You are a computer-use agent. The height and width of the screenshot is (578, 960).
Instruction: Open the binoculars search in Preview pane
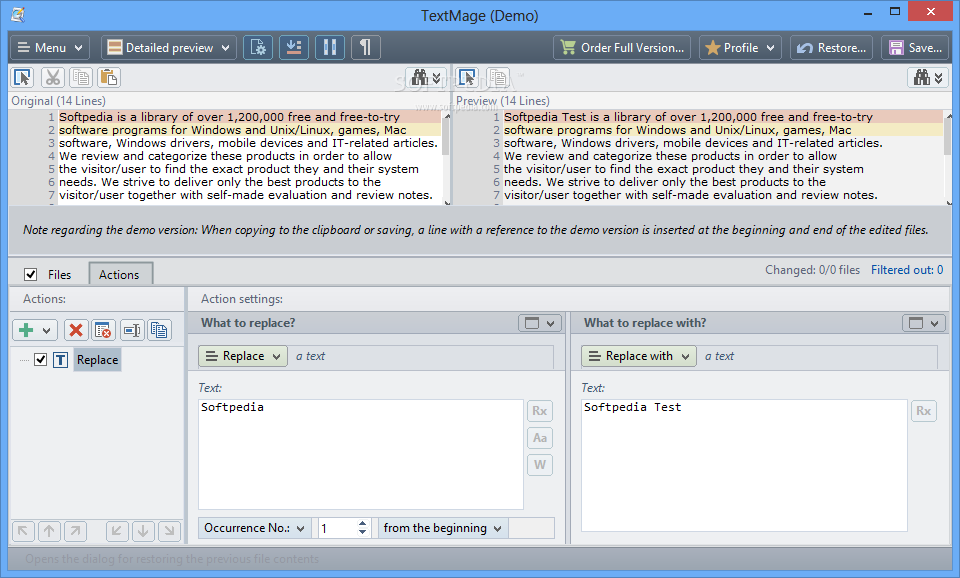928,77
